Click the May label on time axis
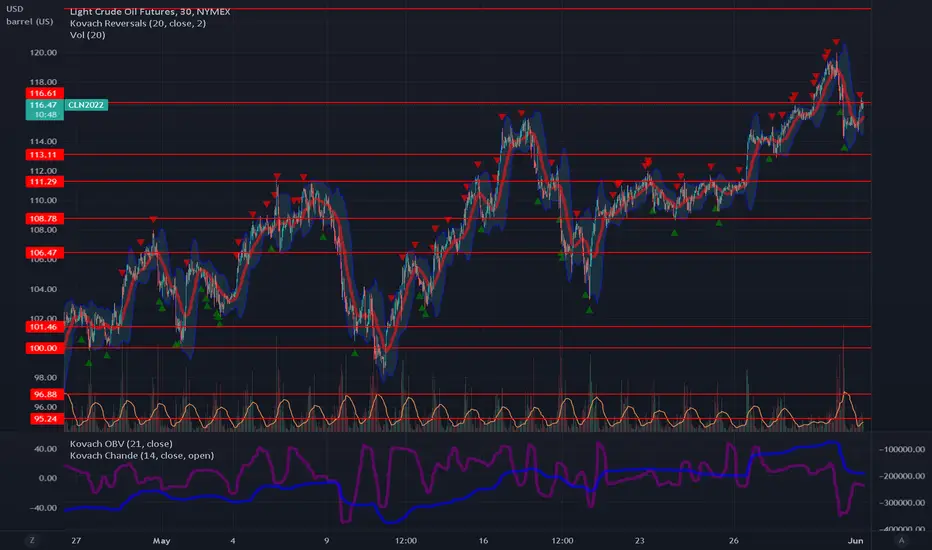This screenshot has height=550, width=932. (x=161, y=540)
